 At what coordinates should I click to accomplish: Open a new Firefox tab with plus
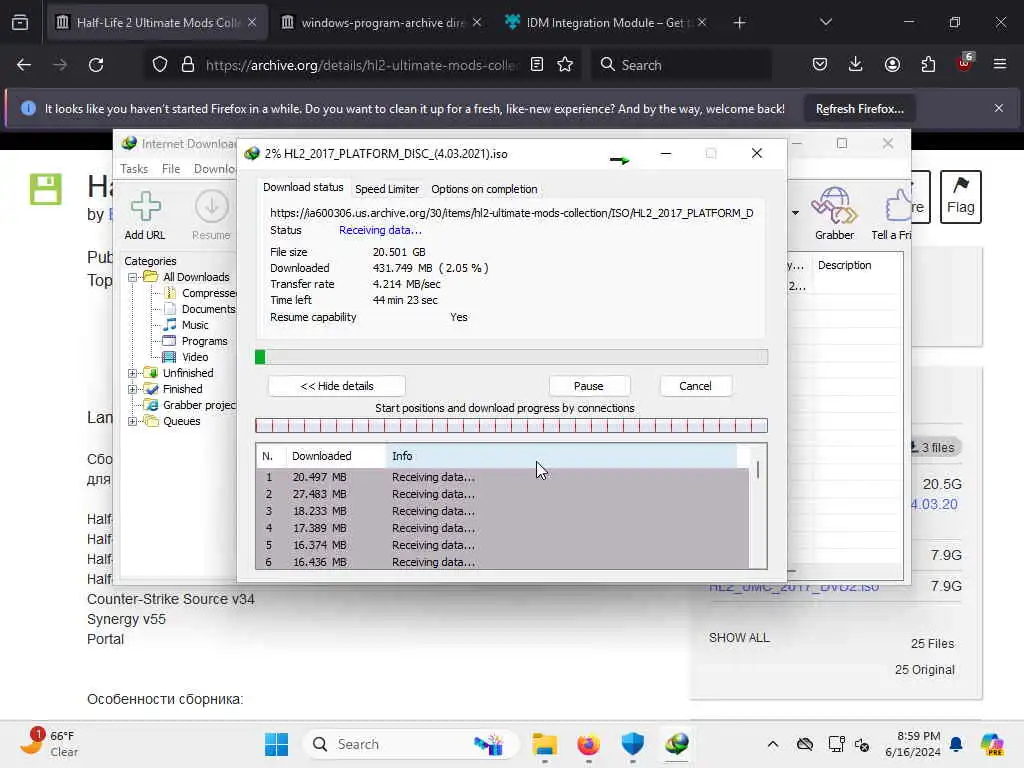(739, 23)
